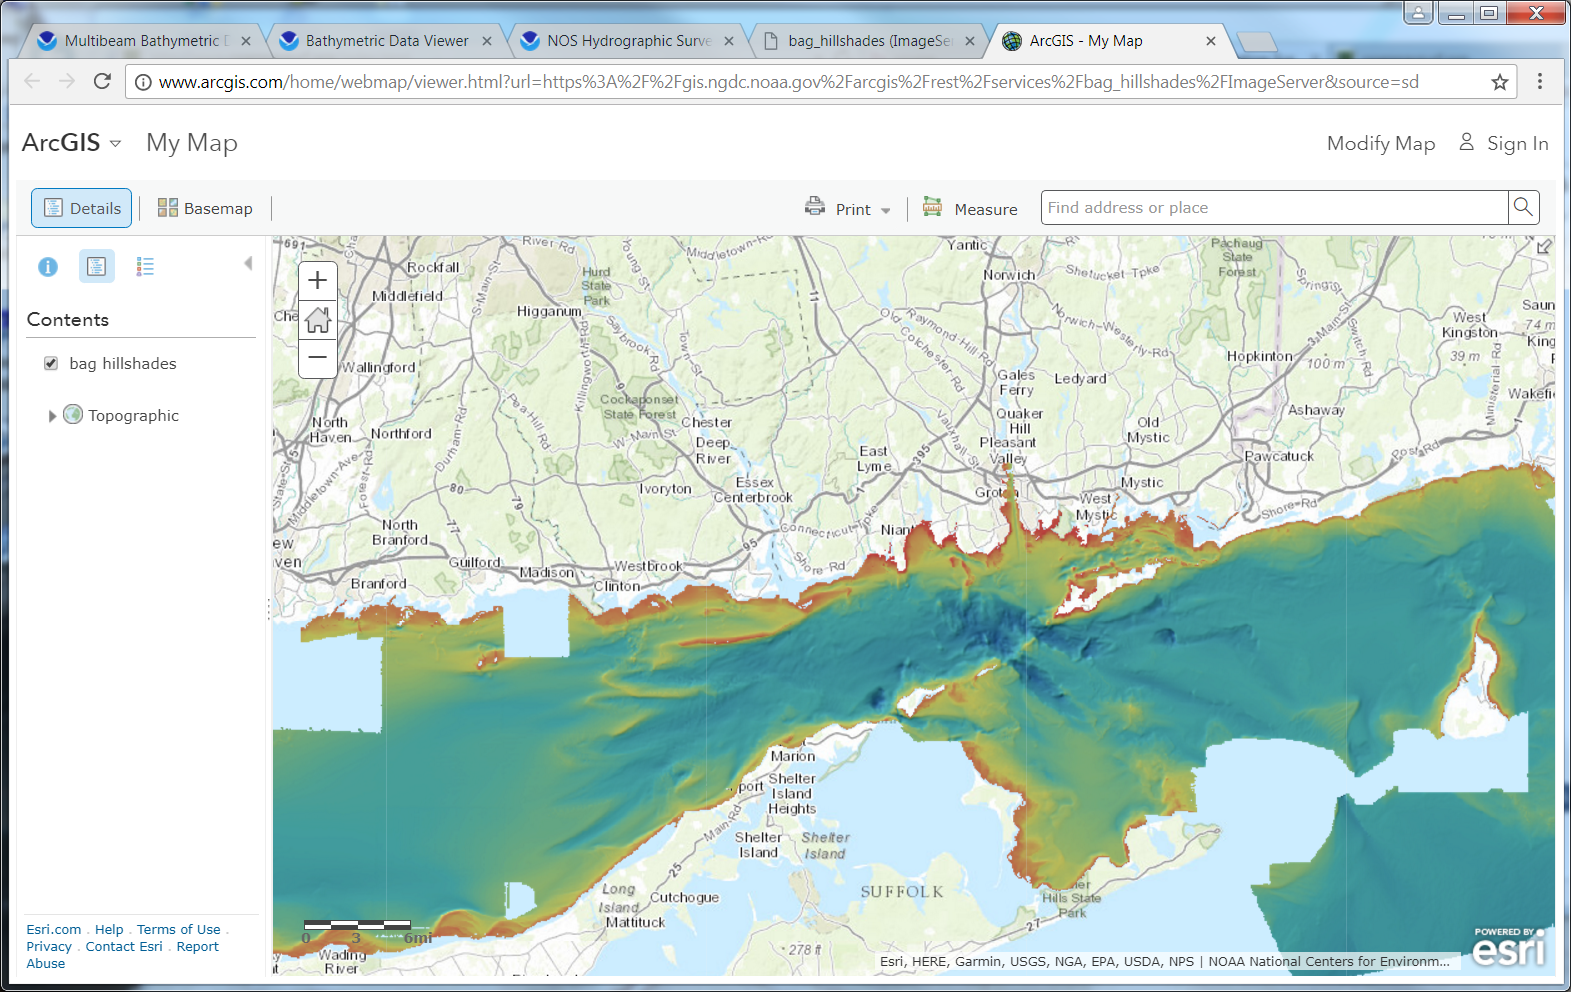Switch to the NOS Hydrographic Survey tab
The width and height of the screenshot is (1571, 992).
coord(628,41)
